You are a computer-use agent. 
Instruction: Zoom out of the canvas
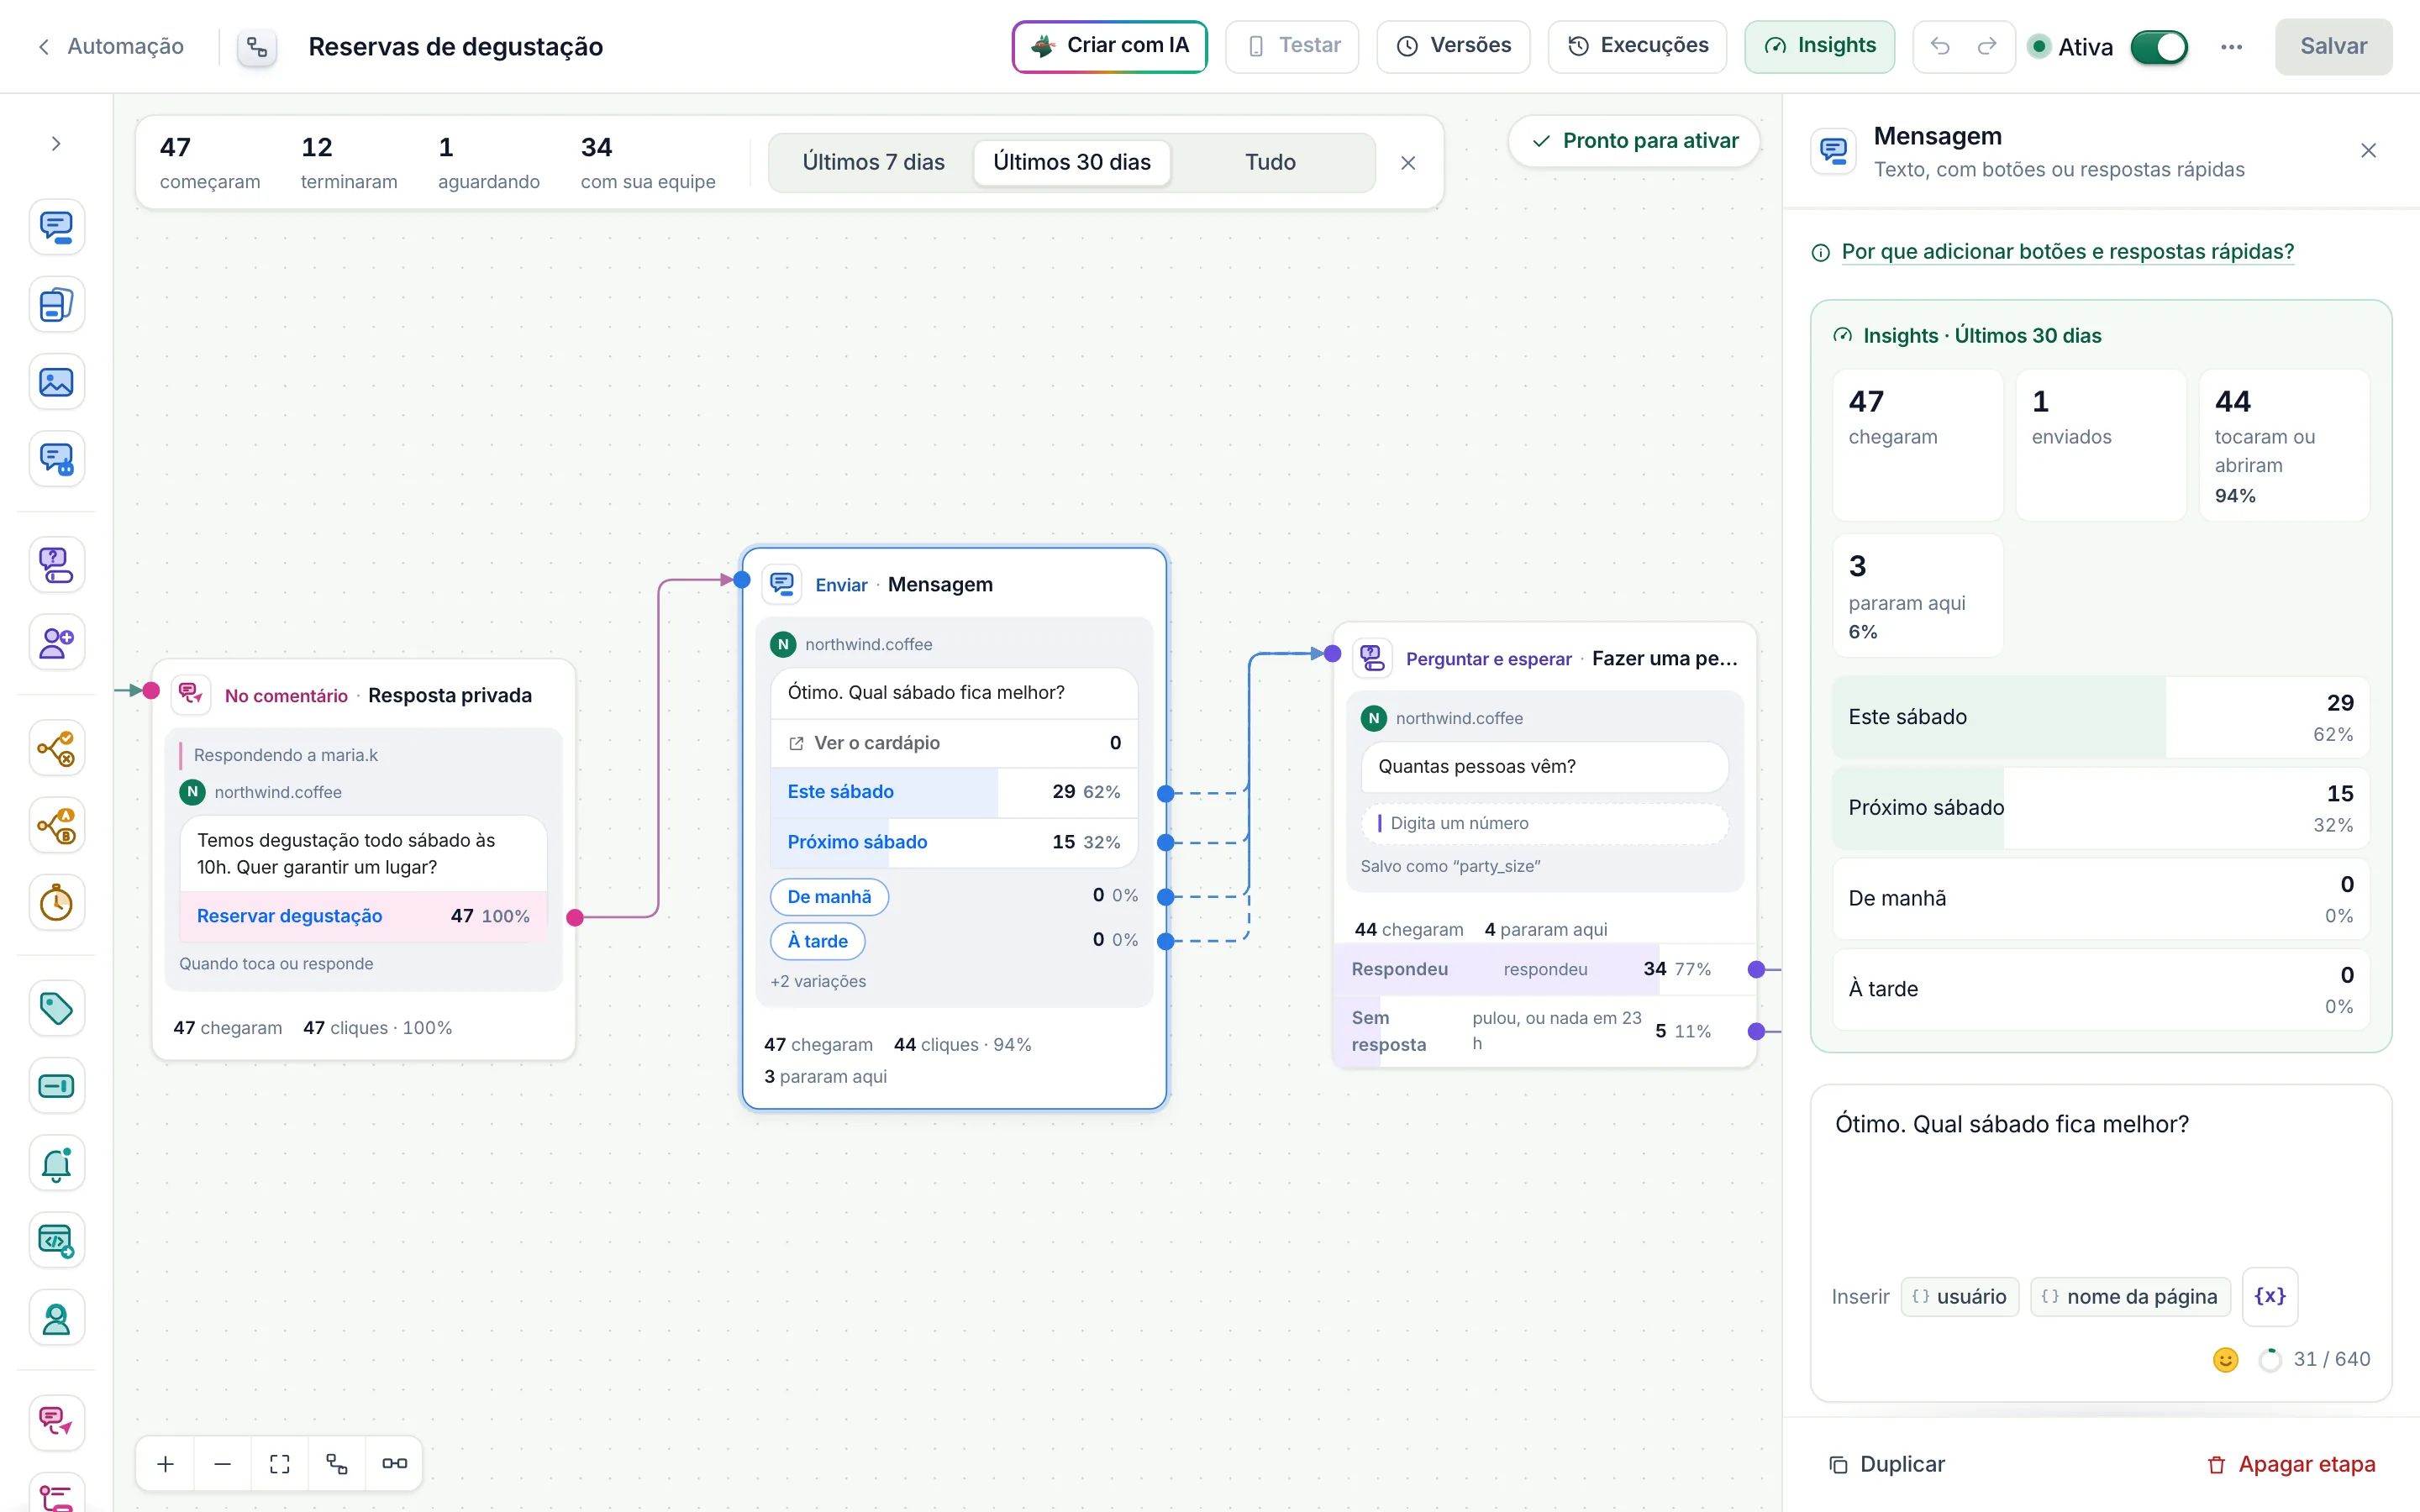coord(223,1464)
